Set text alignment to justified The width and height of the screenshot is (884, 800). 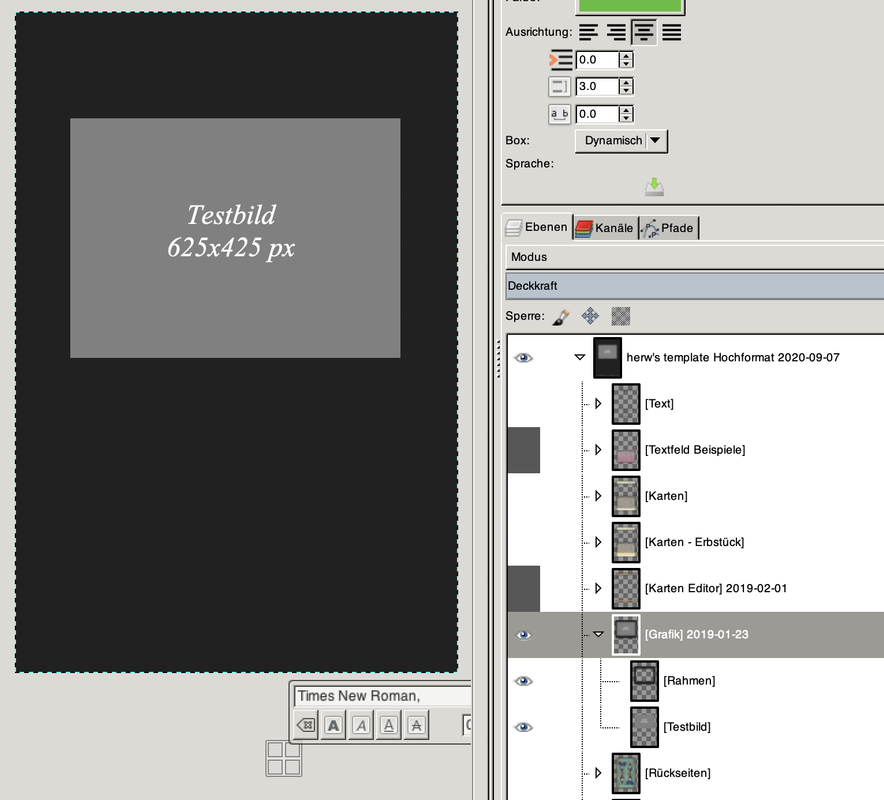(x=671, y=32)
